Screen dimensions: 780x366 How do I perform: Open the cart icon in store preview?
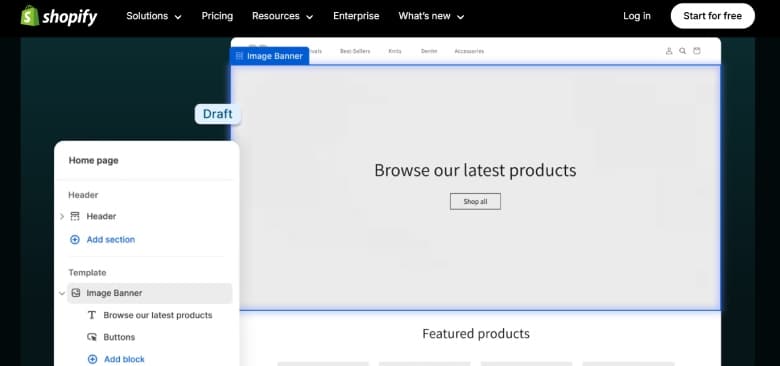(696, 51)
